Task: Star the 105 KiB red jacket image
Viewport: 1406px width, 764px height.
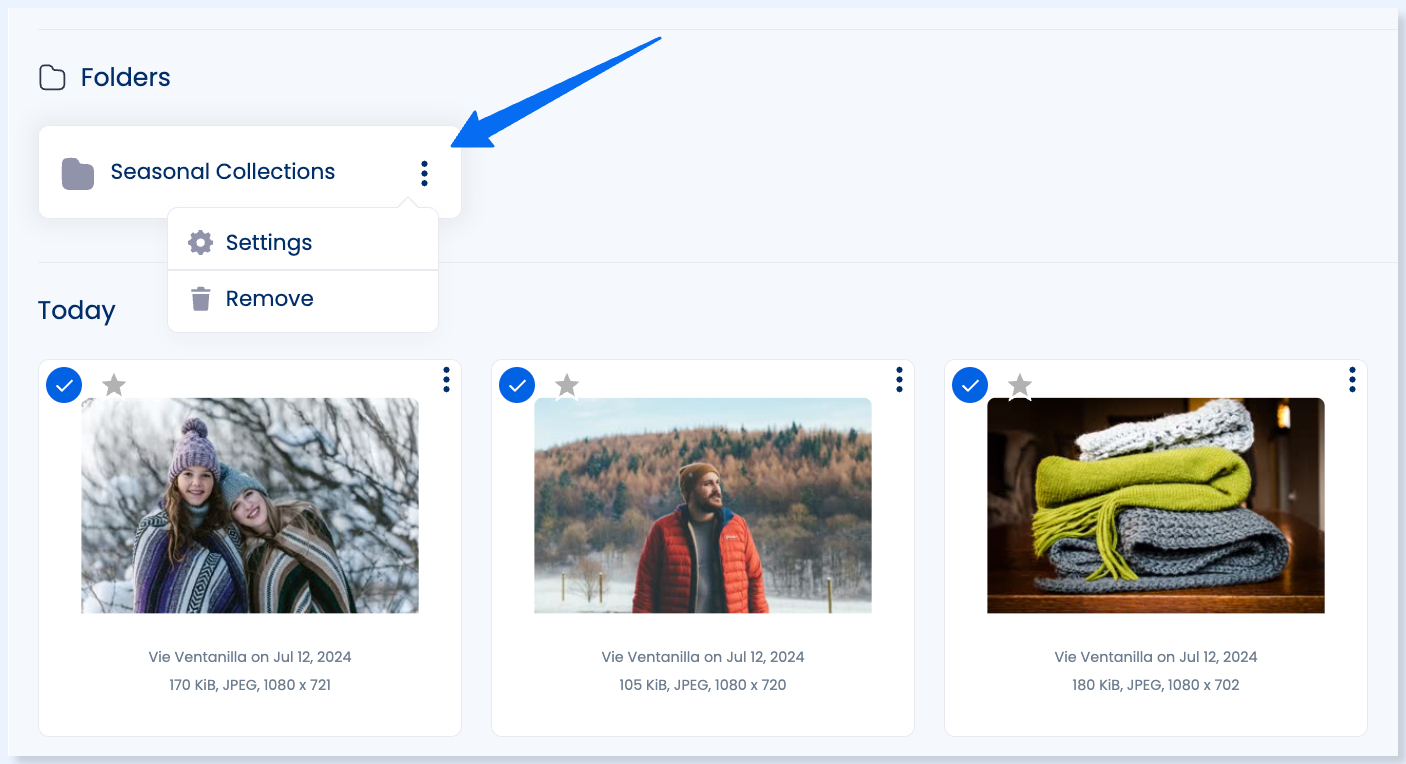Action: (x=567, y=384)
